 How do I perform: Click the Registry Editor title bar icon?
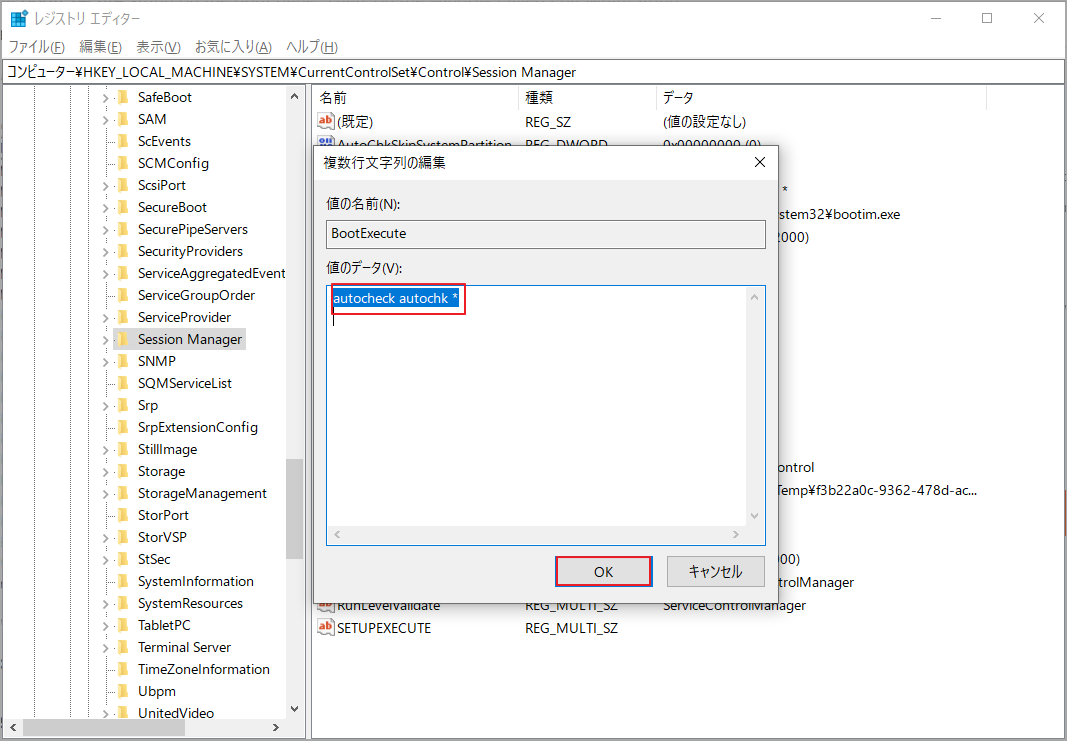click(x=17, y=17)
